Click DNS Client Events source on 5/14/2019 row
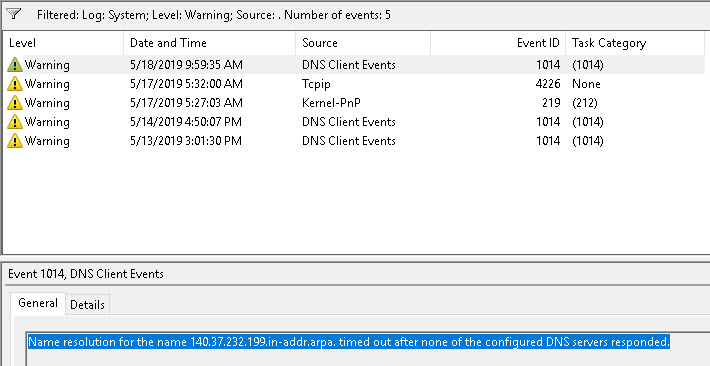This screenshot has width=710, height=366. (349, 122)
